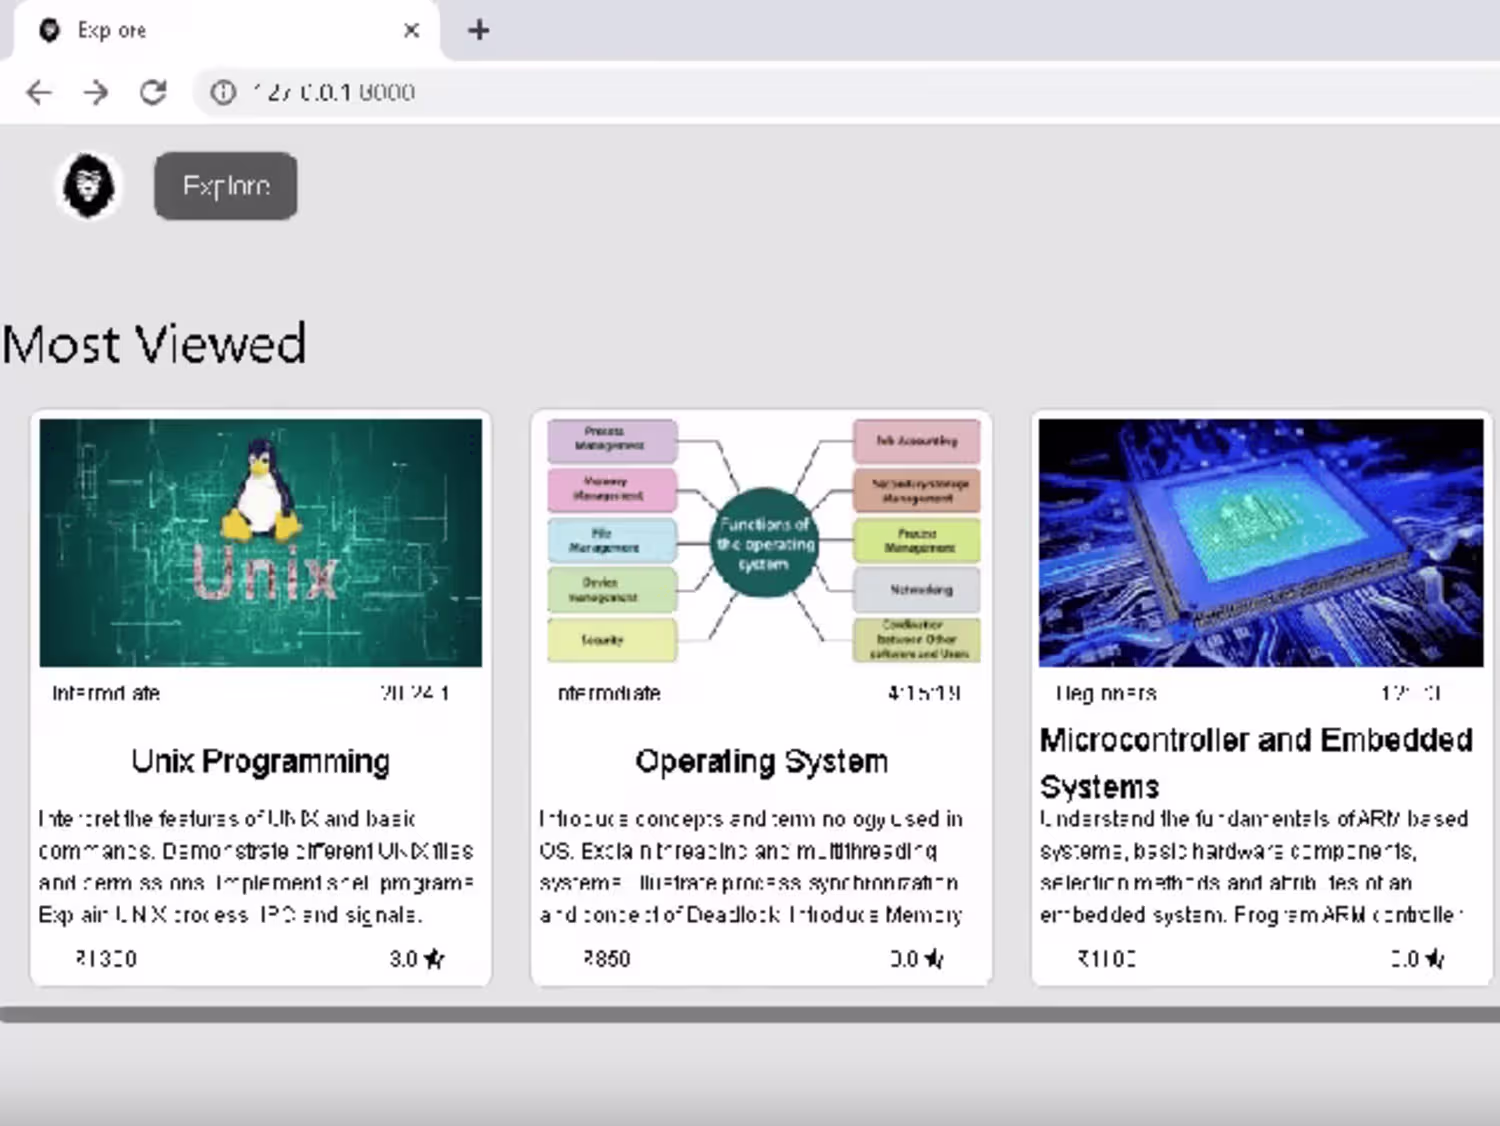This screenshot has height=1126, width=1500.
Task: Go back with browser back arrow
Action: click(x=39, y=93)
